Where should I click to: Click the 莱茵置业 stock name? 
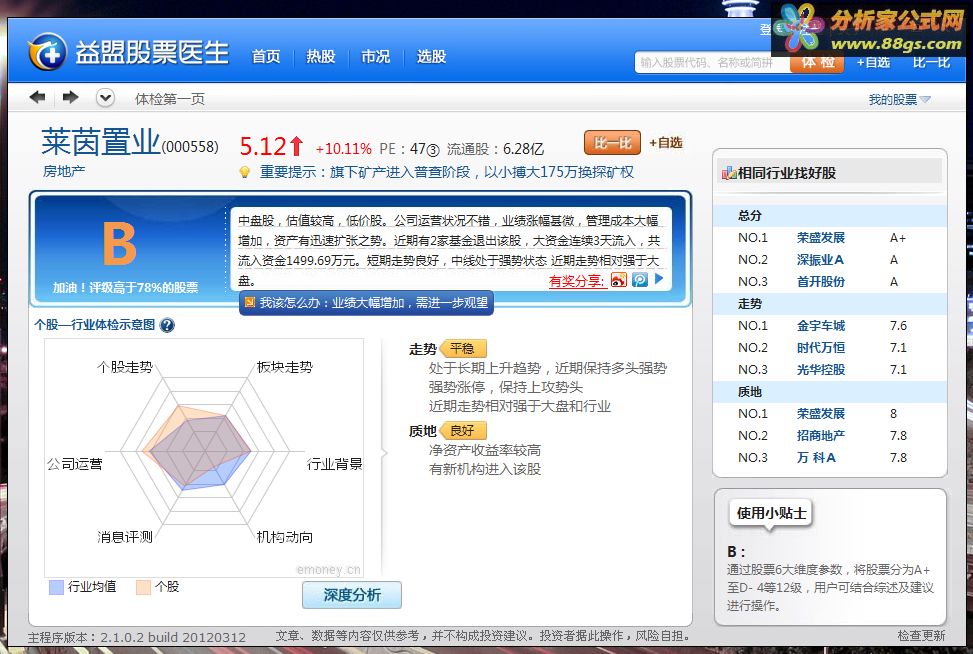(x=101, y=142)
